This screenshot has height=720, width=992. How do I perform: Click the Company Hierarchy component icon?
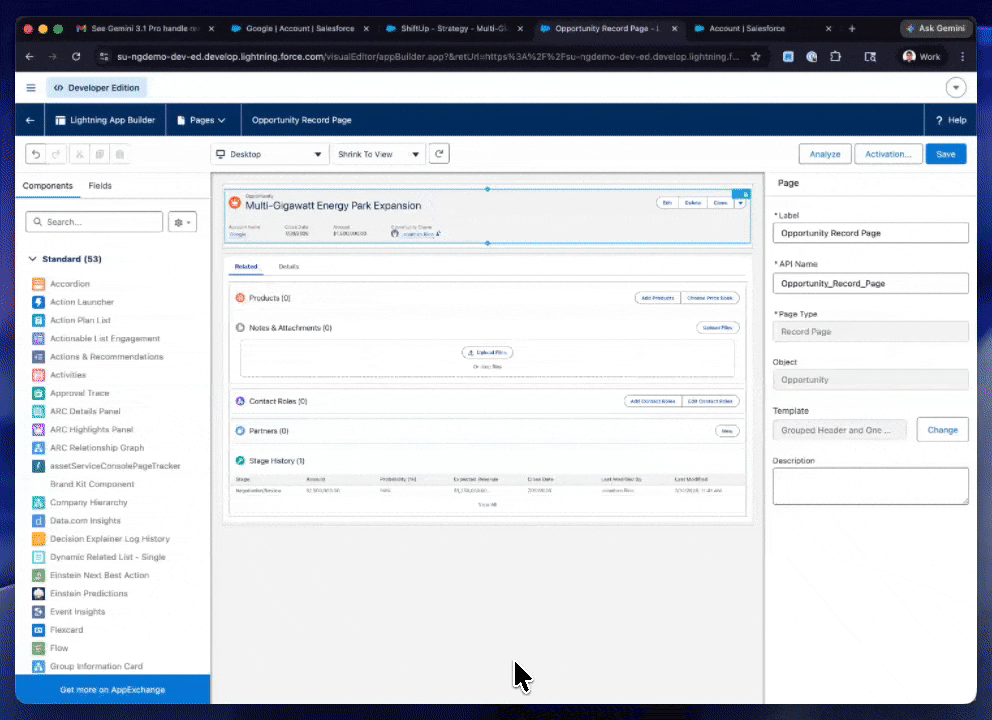pyautogui.click(x=38, y=502)
